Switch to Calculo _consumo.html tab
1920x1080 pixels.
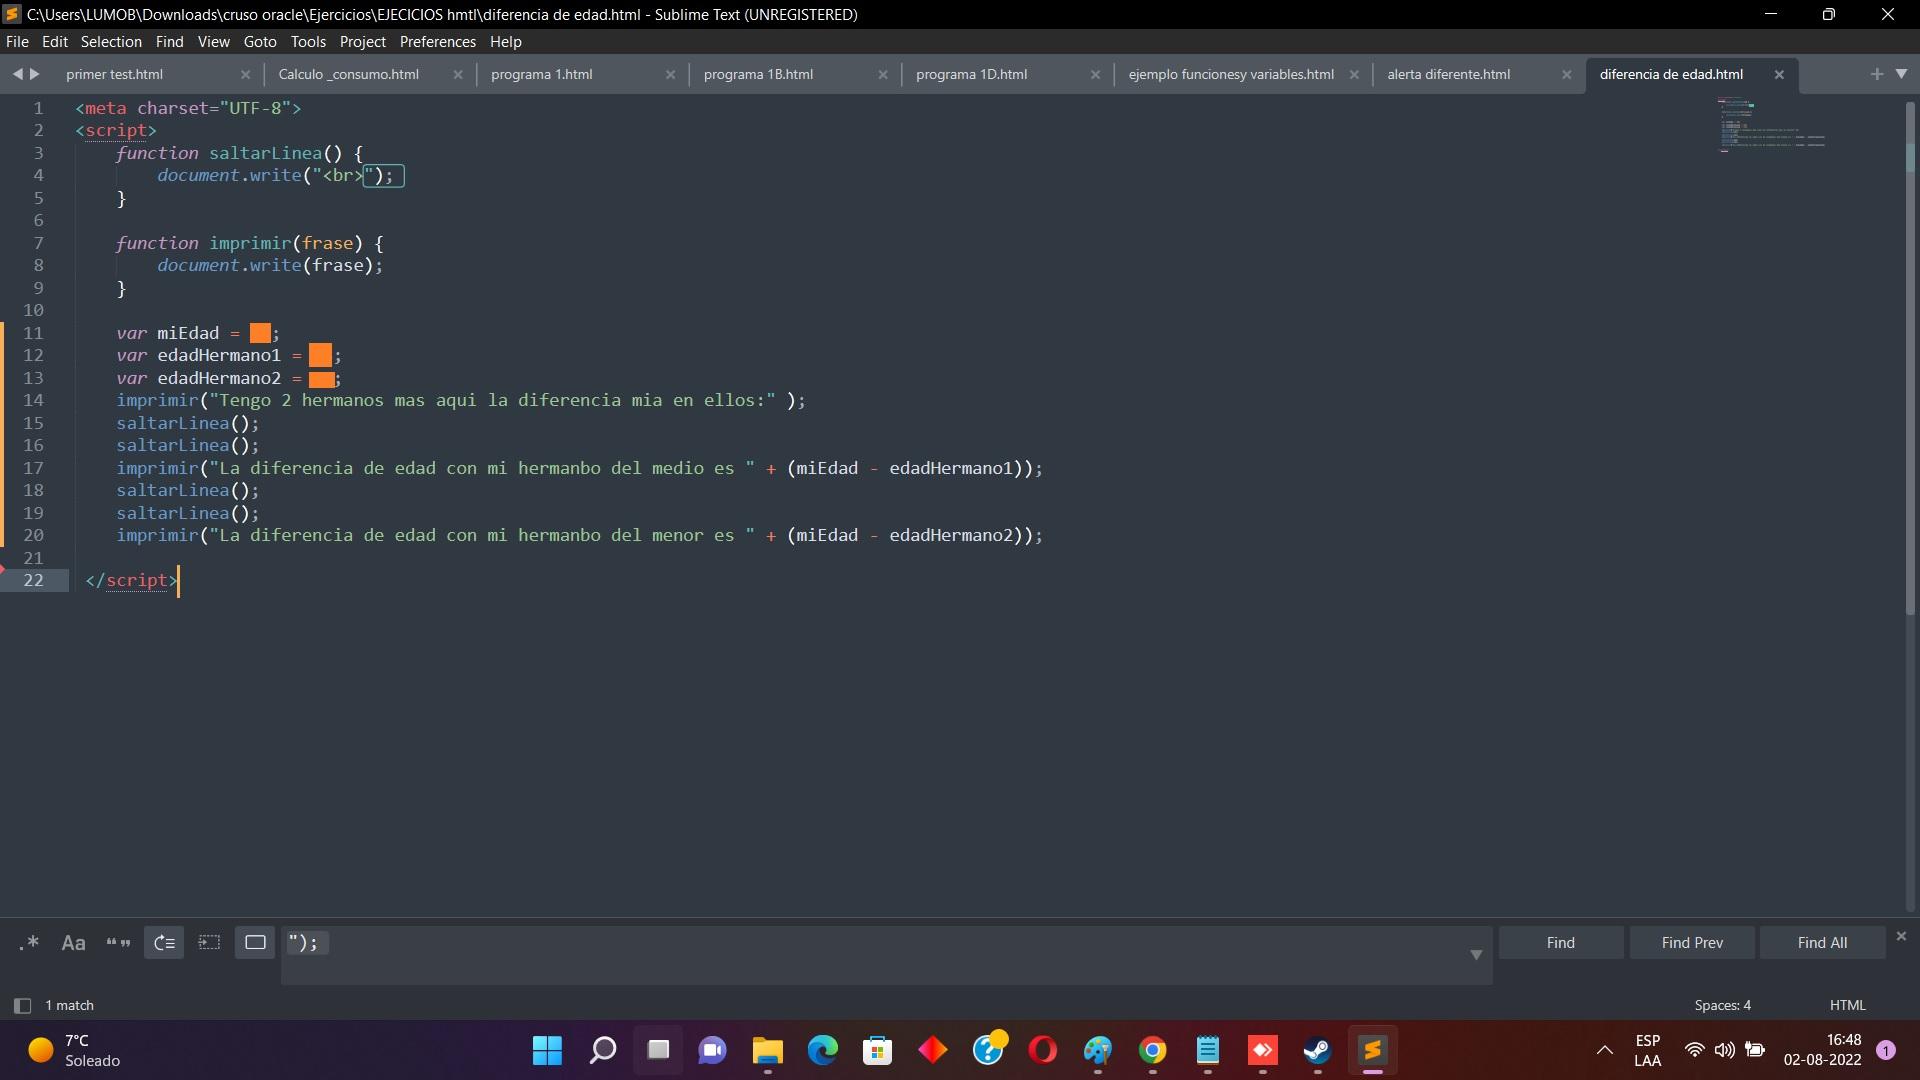(348, 74)
